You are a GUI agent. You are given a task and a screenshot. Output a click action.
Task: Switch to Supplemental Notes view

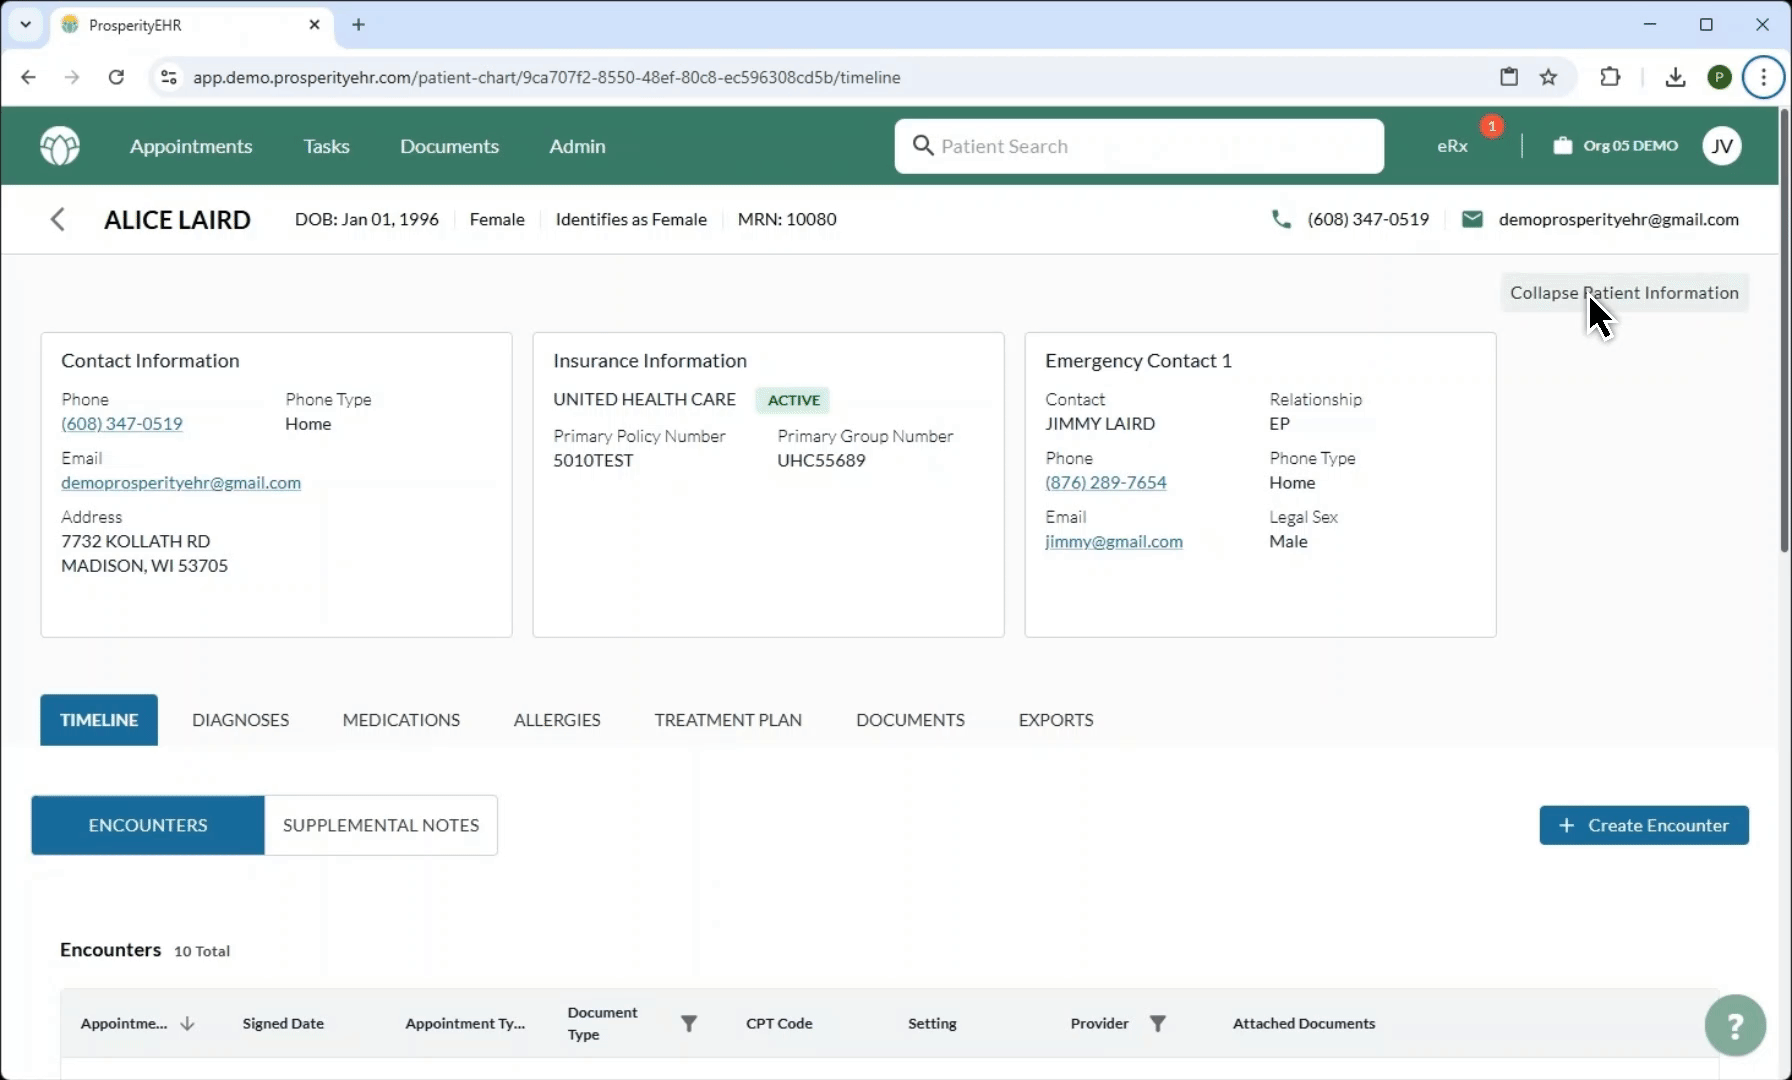coord(381,825)
